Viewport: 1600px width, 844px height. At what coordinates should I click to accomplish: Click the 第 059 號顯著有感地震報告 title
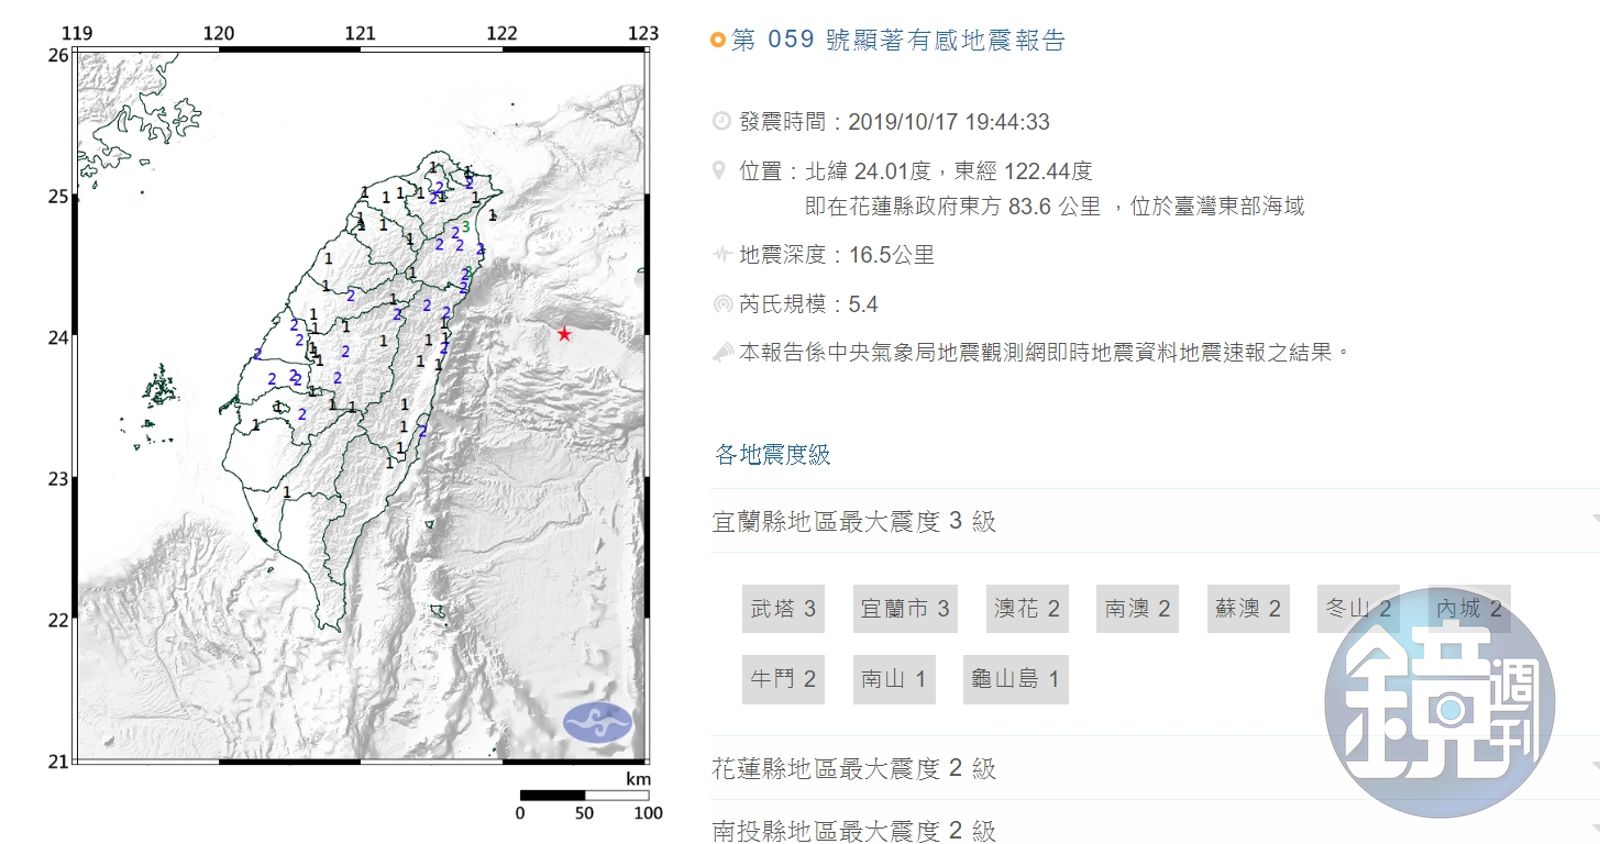(898, 40)
